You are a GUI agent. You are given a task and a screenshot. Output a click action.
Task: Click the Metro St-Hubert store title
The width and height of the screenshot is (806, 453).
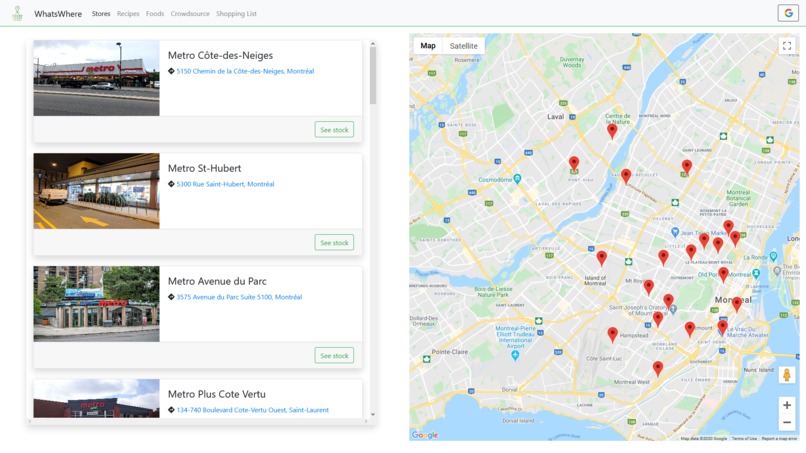pyautogui.click(x=204, y=168)
